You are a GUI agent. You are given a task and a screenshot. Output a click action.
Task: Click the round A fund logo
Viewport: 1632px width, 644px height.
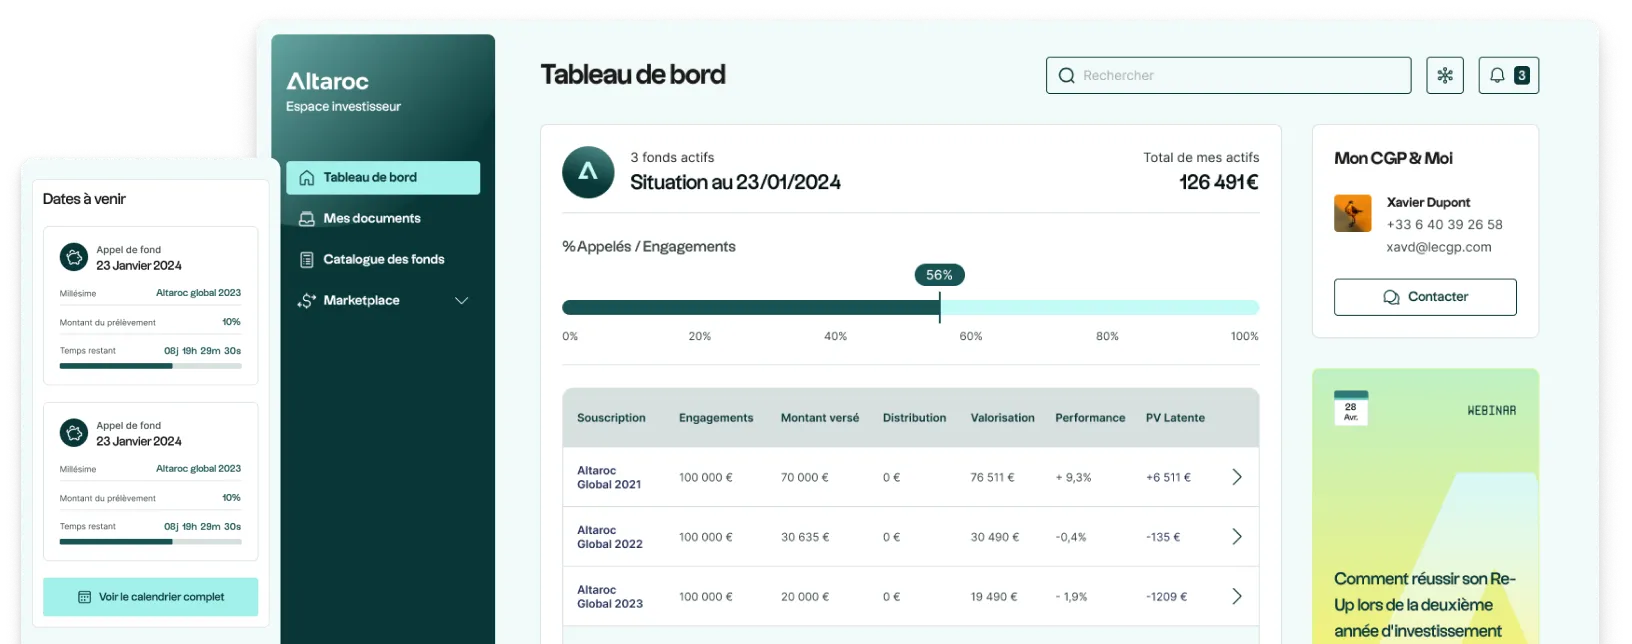point(588,172)
